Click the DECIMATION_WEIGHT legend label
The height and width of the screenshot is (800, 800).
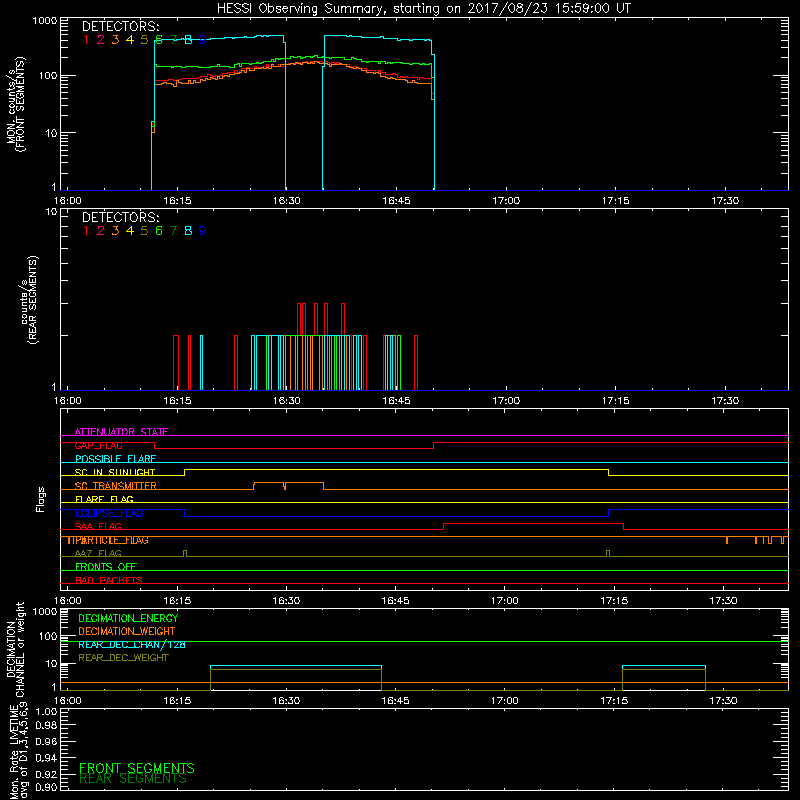(127, 632)
